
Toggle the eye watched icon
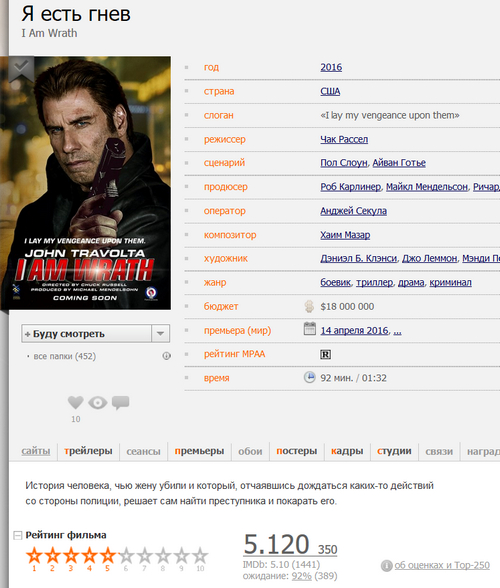tap(98, 403)
